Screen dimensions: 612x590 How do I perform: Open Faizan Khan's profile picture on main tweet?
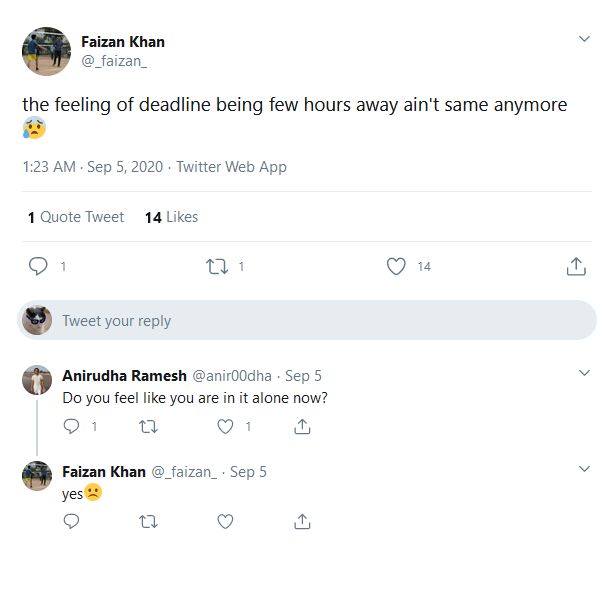[x=46, y=52]
